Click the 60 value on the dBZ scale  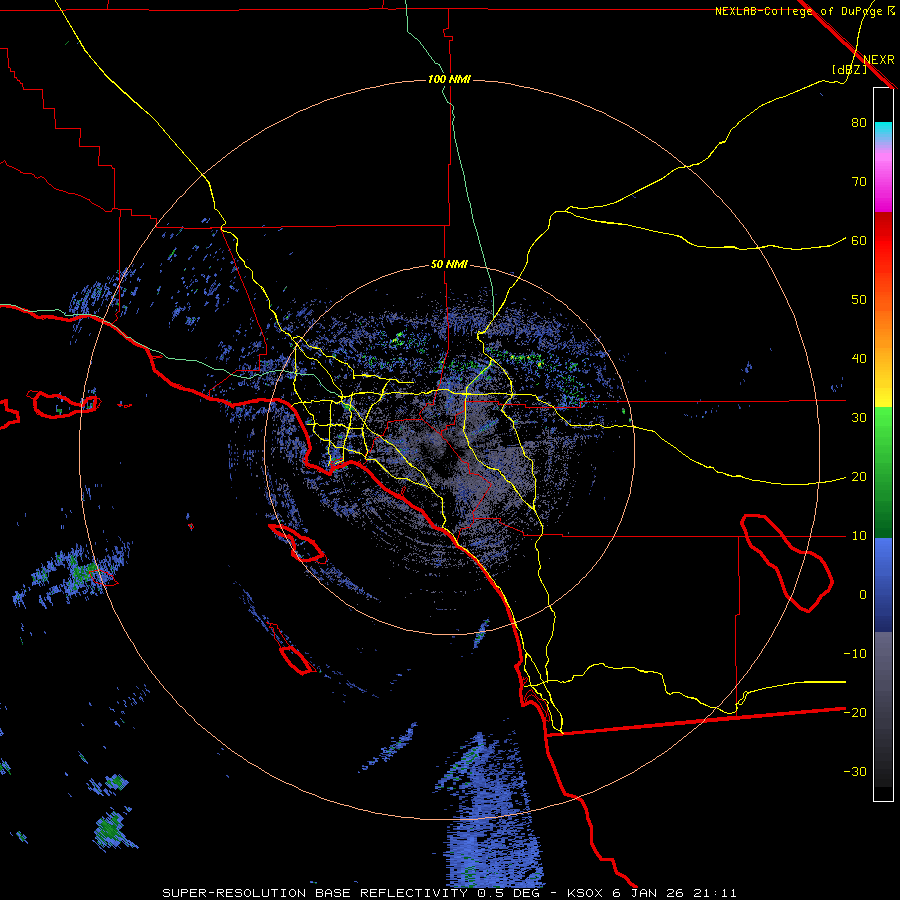click(x=859, y=241)
